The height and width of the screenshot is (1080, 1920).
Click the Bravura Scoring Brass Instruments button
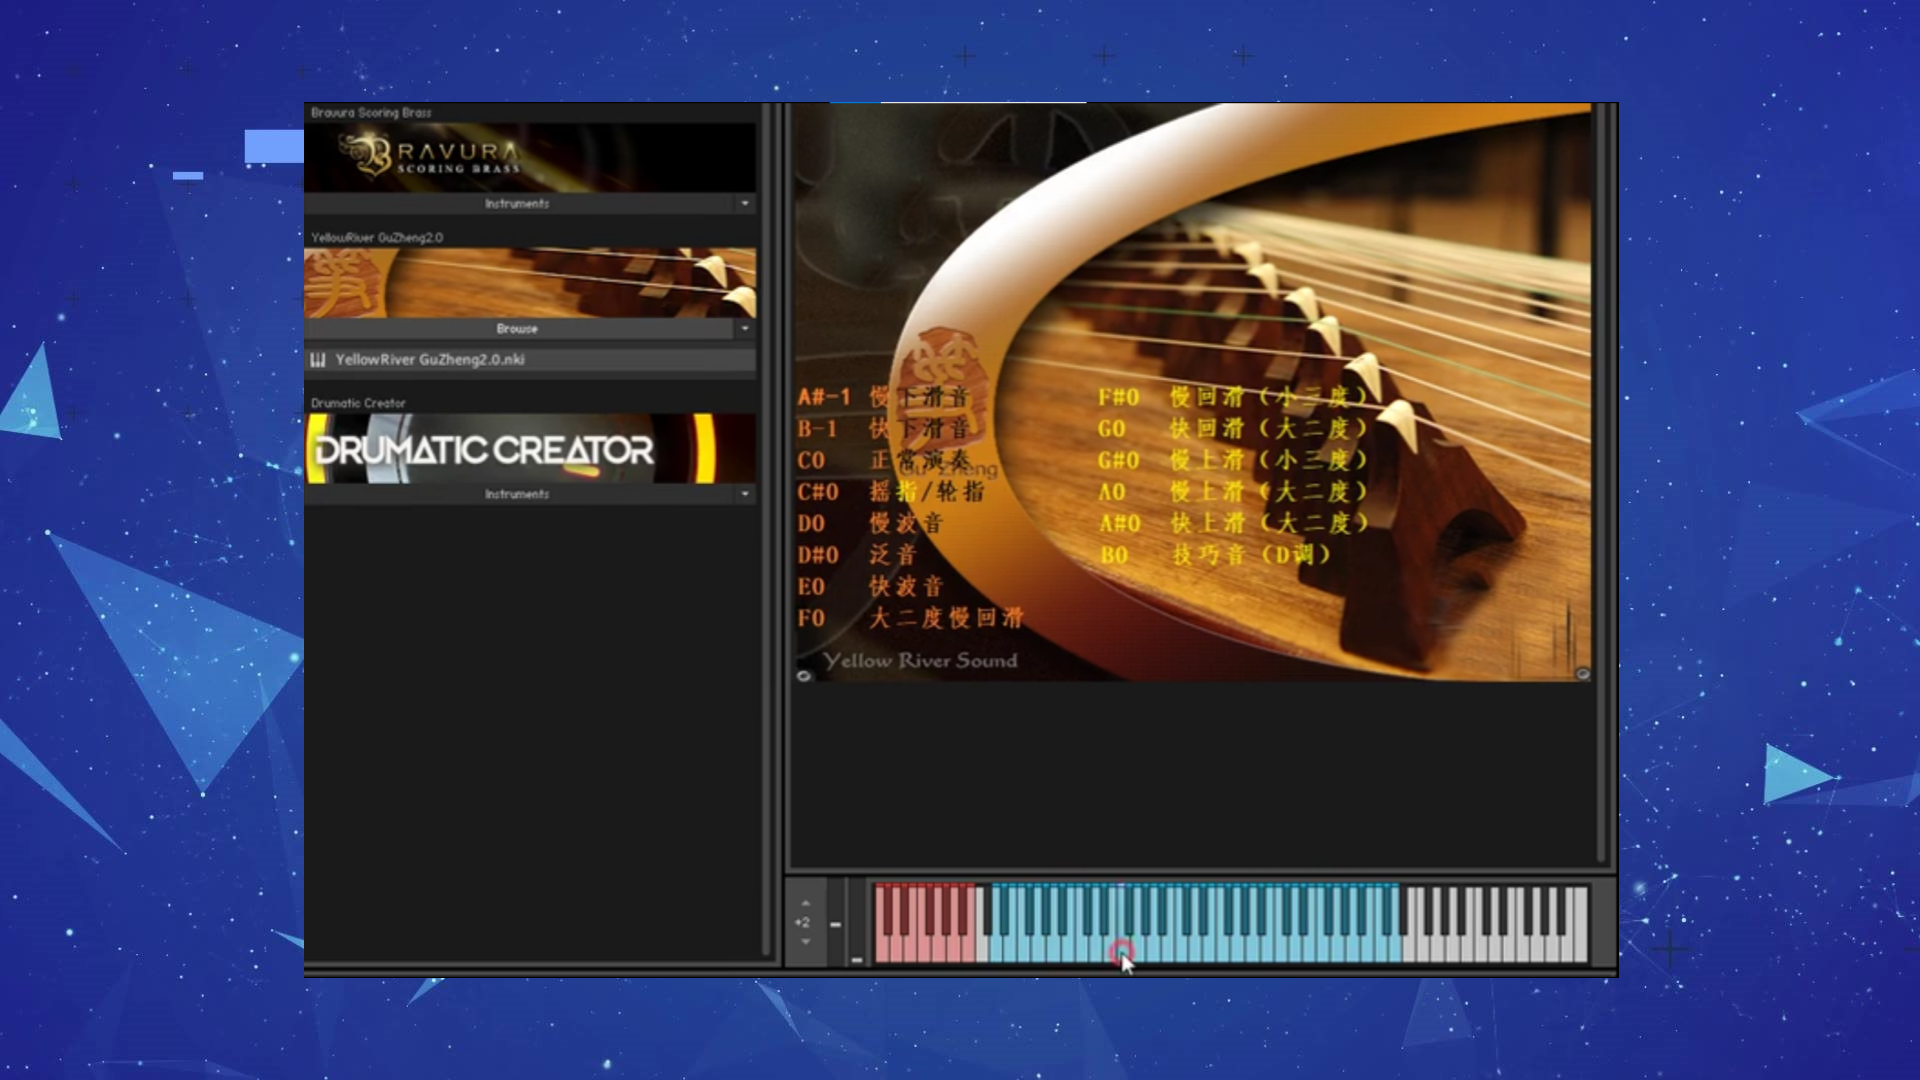[x=518, y=203]
